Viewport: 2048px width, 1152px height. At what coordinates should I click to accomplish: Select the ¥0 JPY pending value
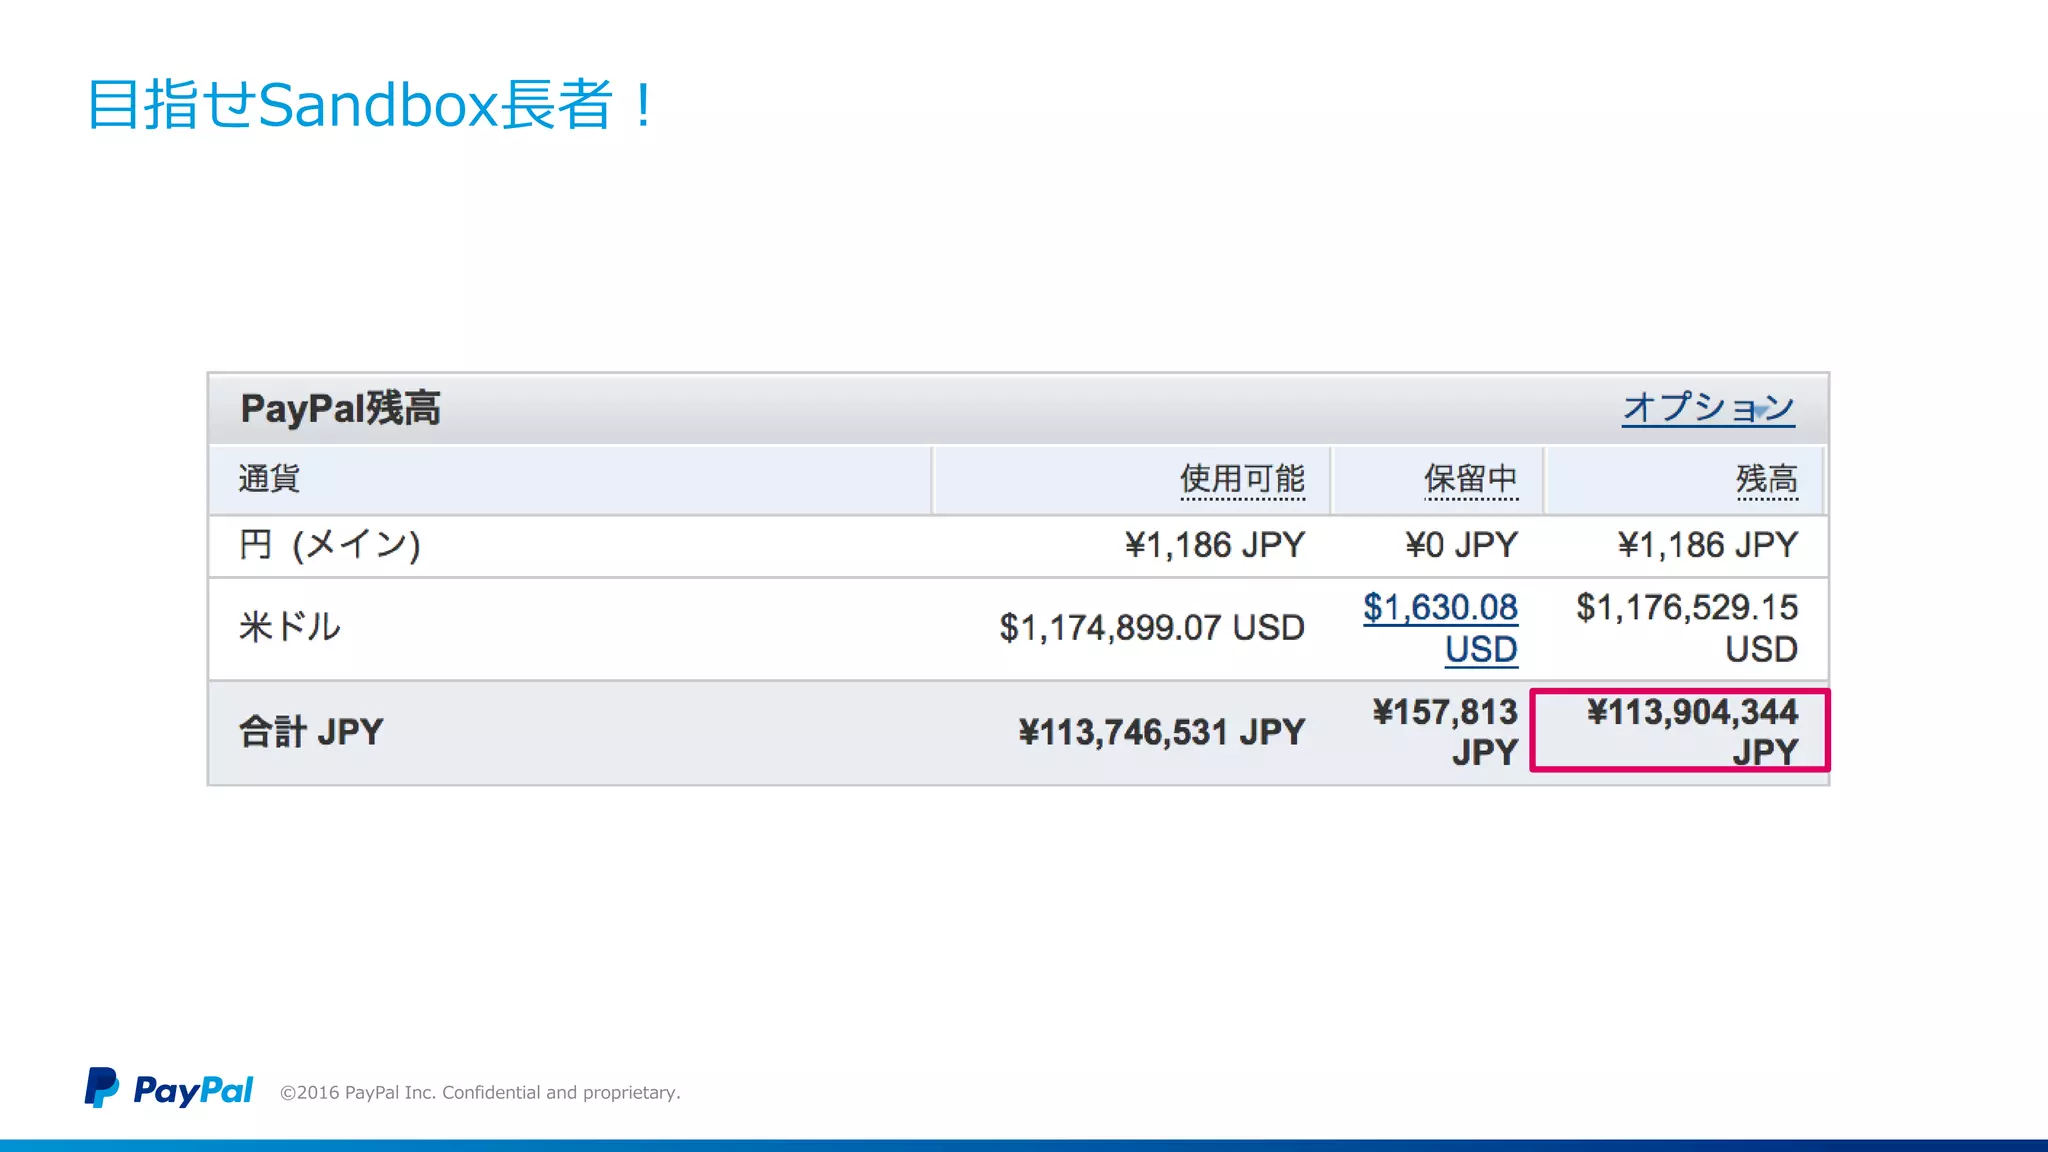(x=1461, y=545)
